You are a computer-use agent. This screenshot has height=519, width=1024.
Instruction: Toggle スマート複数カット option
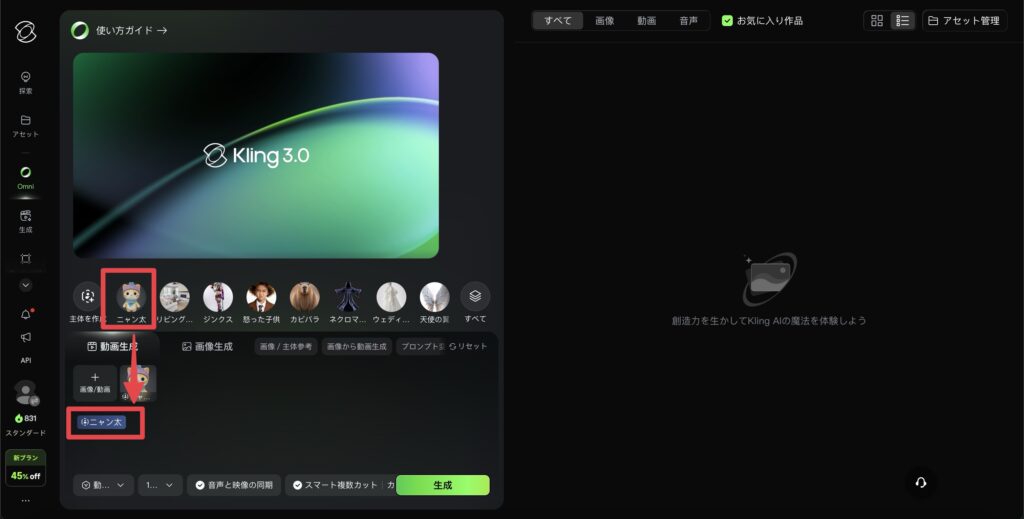point(335,485)
